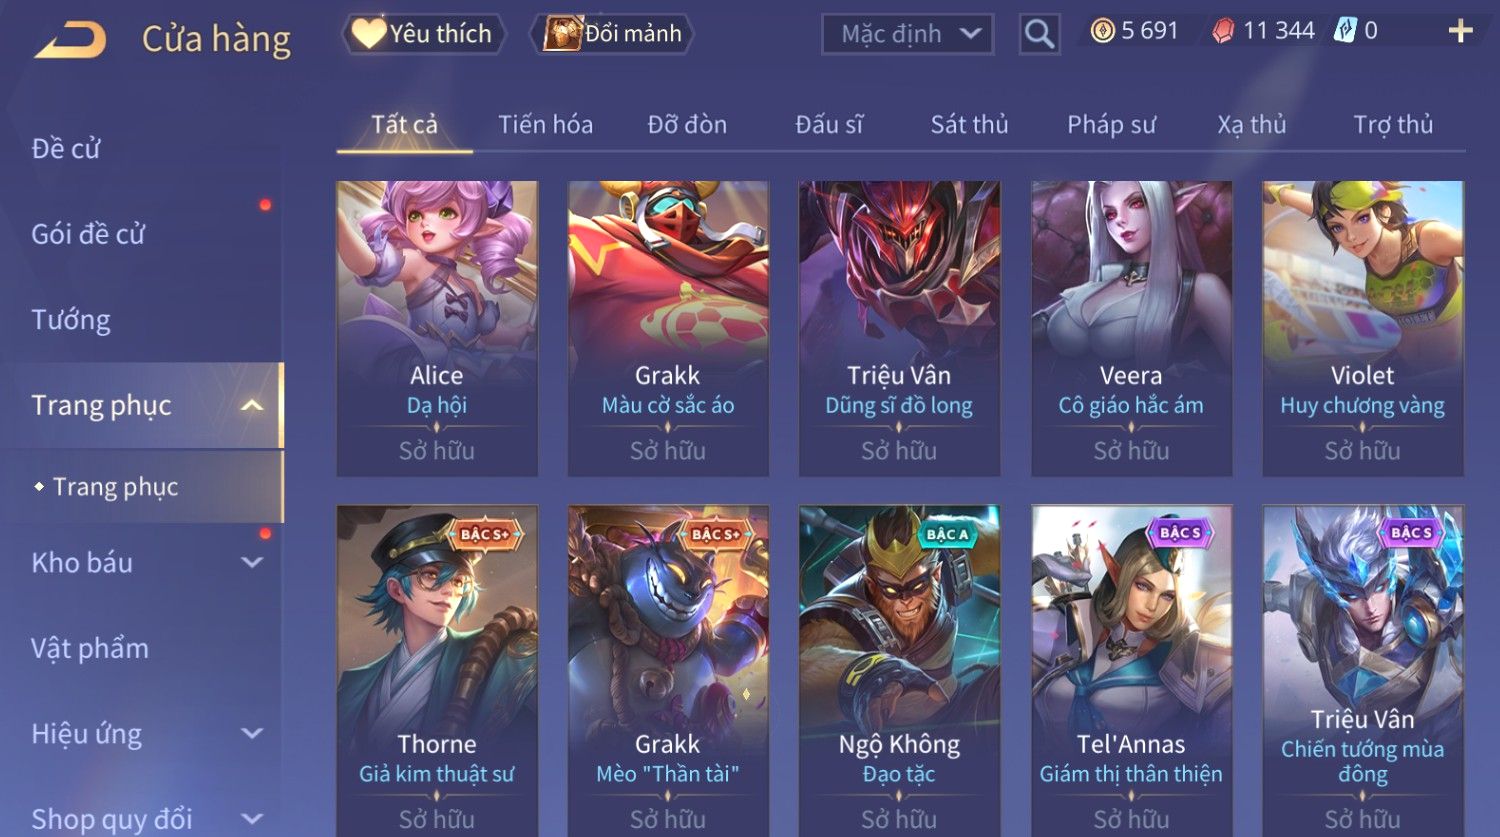
Task: Open the search magnifier icon
Action: 1039,34
